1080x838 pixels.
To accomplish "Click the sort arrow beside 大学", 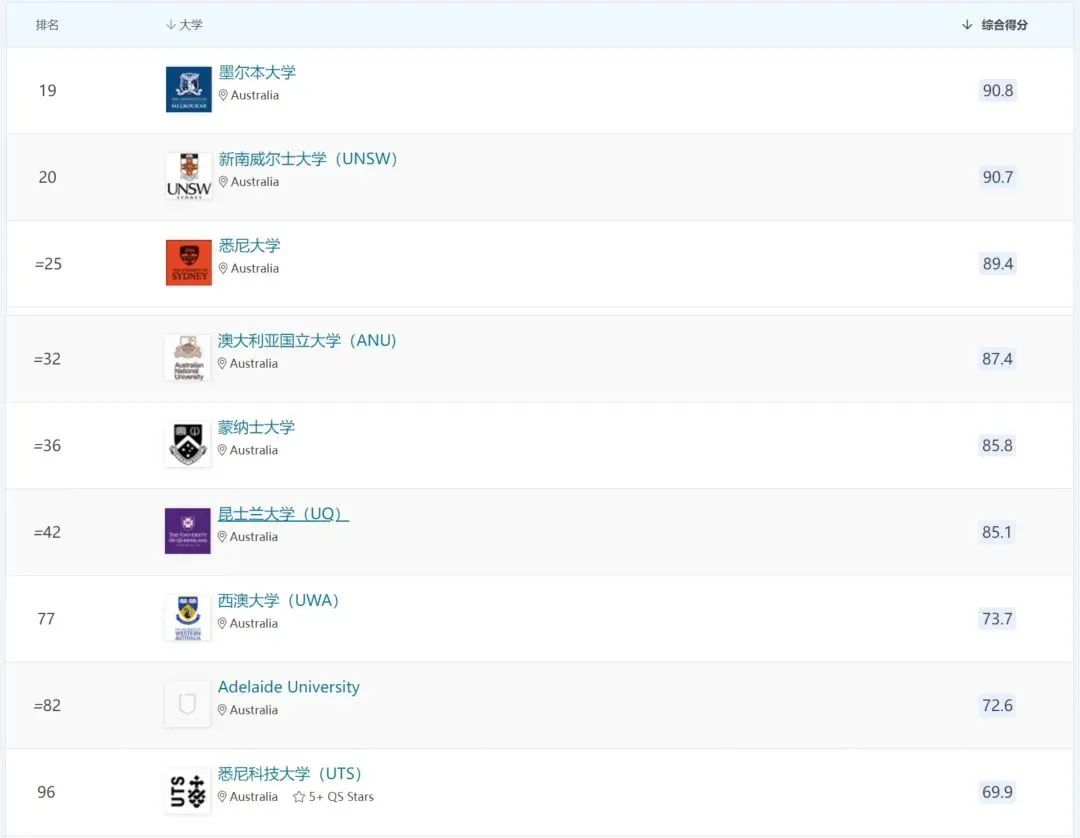I will tap(172, 24).
